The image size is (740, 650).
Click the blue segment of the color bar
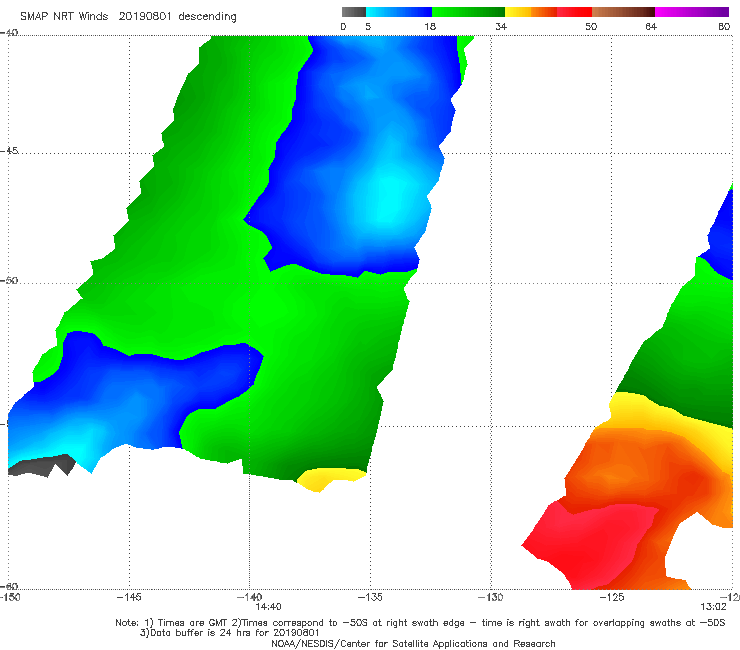tap(399, 12)
